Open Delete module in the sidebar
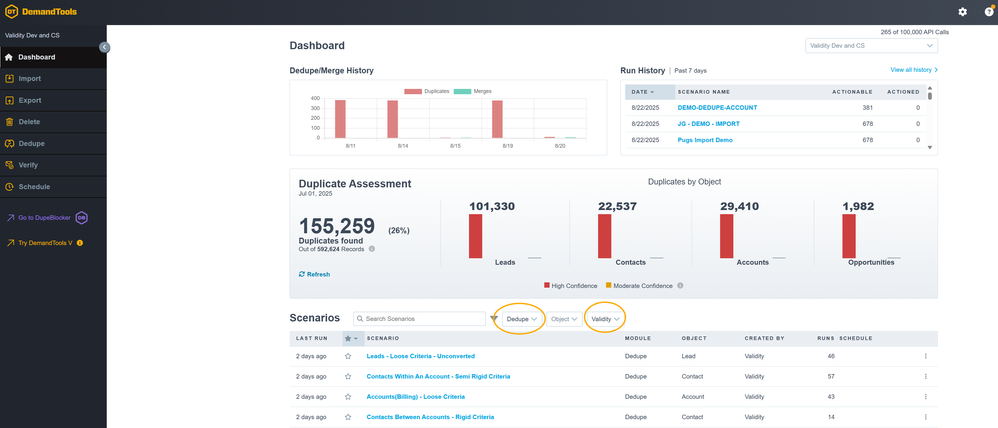Viewport: 998px width, 428px height. 53,122
